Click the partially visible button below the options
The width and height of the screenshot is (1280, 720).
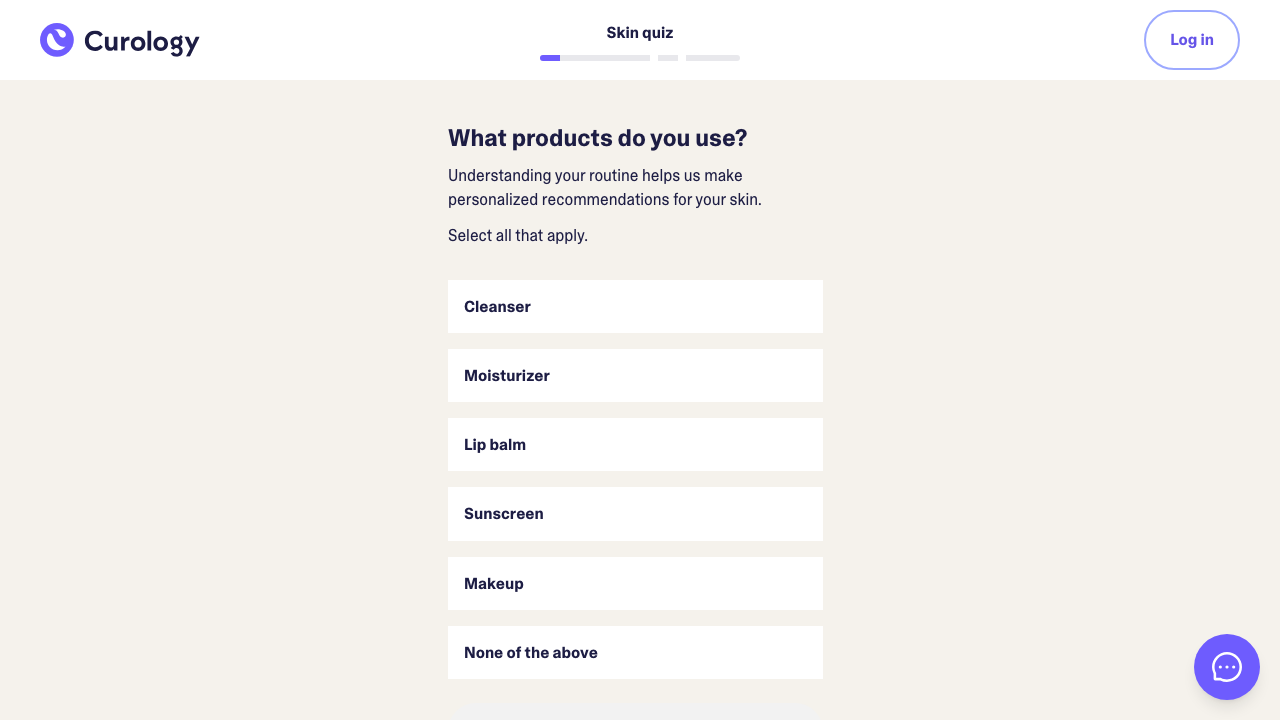point(635,712)
